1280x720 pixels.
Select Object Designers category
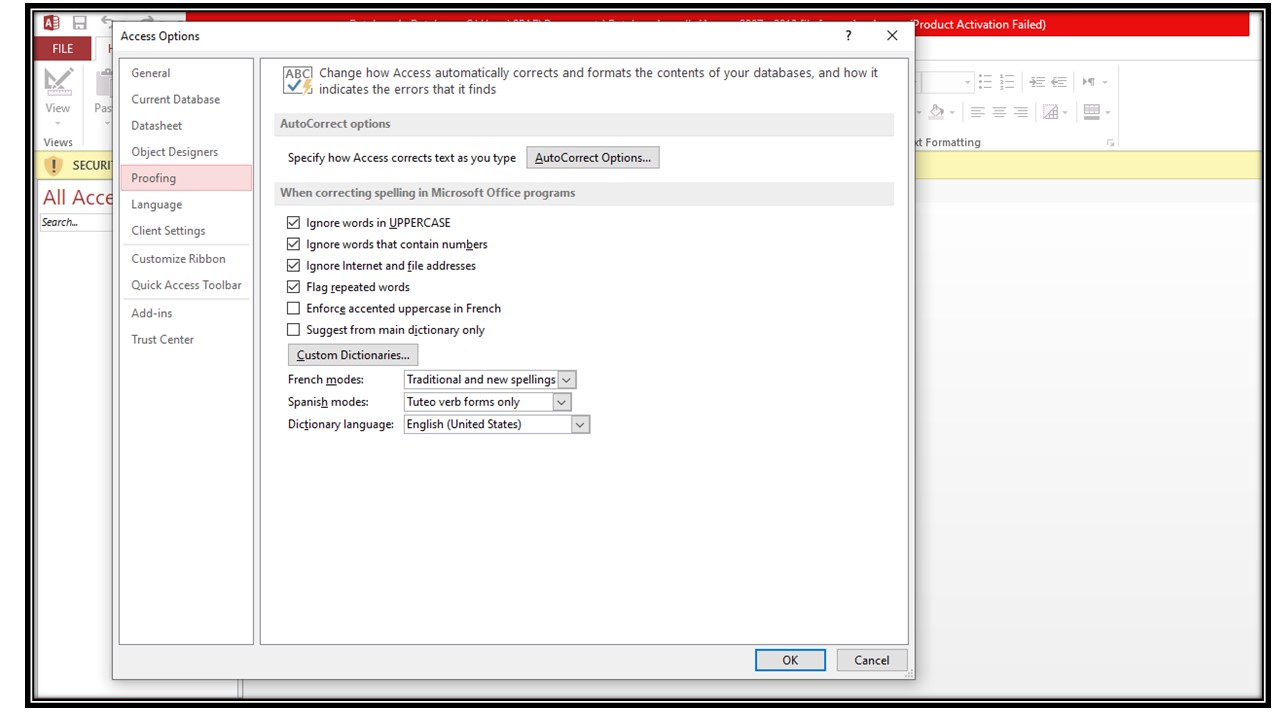pos(185,152)
